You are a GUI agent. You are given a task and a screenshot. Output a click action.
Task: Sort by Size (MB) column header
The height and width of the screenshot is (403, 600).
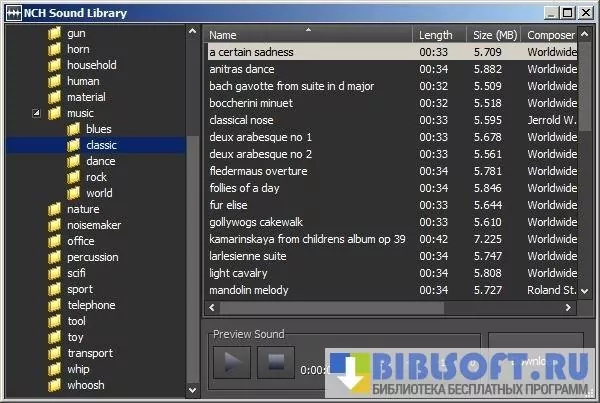[495, 34]
